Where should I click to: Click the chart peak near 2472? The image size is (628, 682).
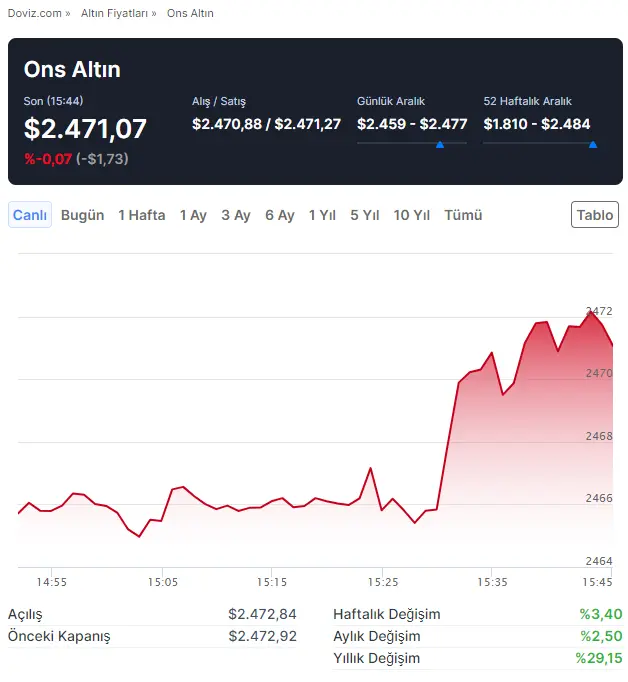coord(591,312)
